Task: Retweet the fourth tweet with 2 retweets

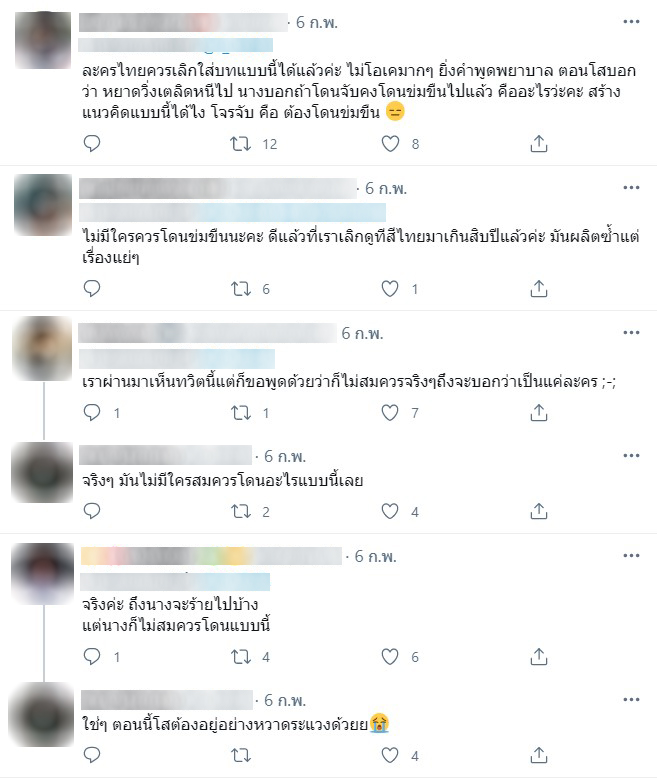Action: pyautogui.click(x=241, y=511)
